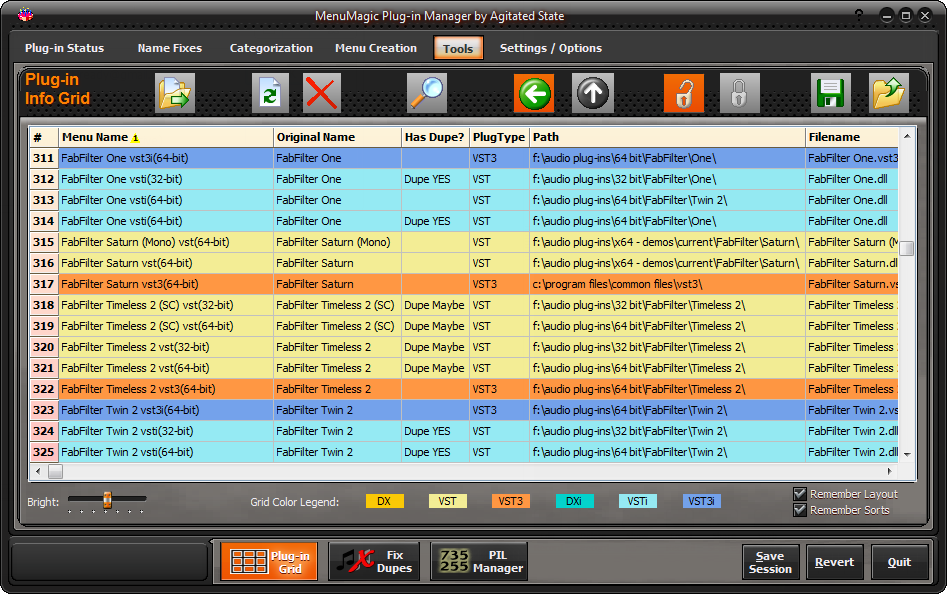Click the horizontal scrollbar right arrow
Screen dimensions: 947x594
890,471
